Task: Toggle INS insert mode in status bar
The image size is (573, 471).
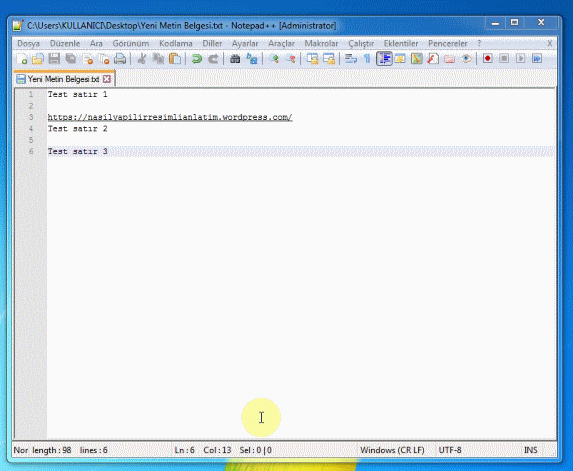Action: coord(531,450)
